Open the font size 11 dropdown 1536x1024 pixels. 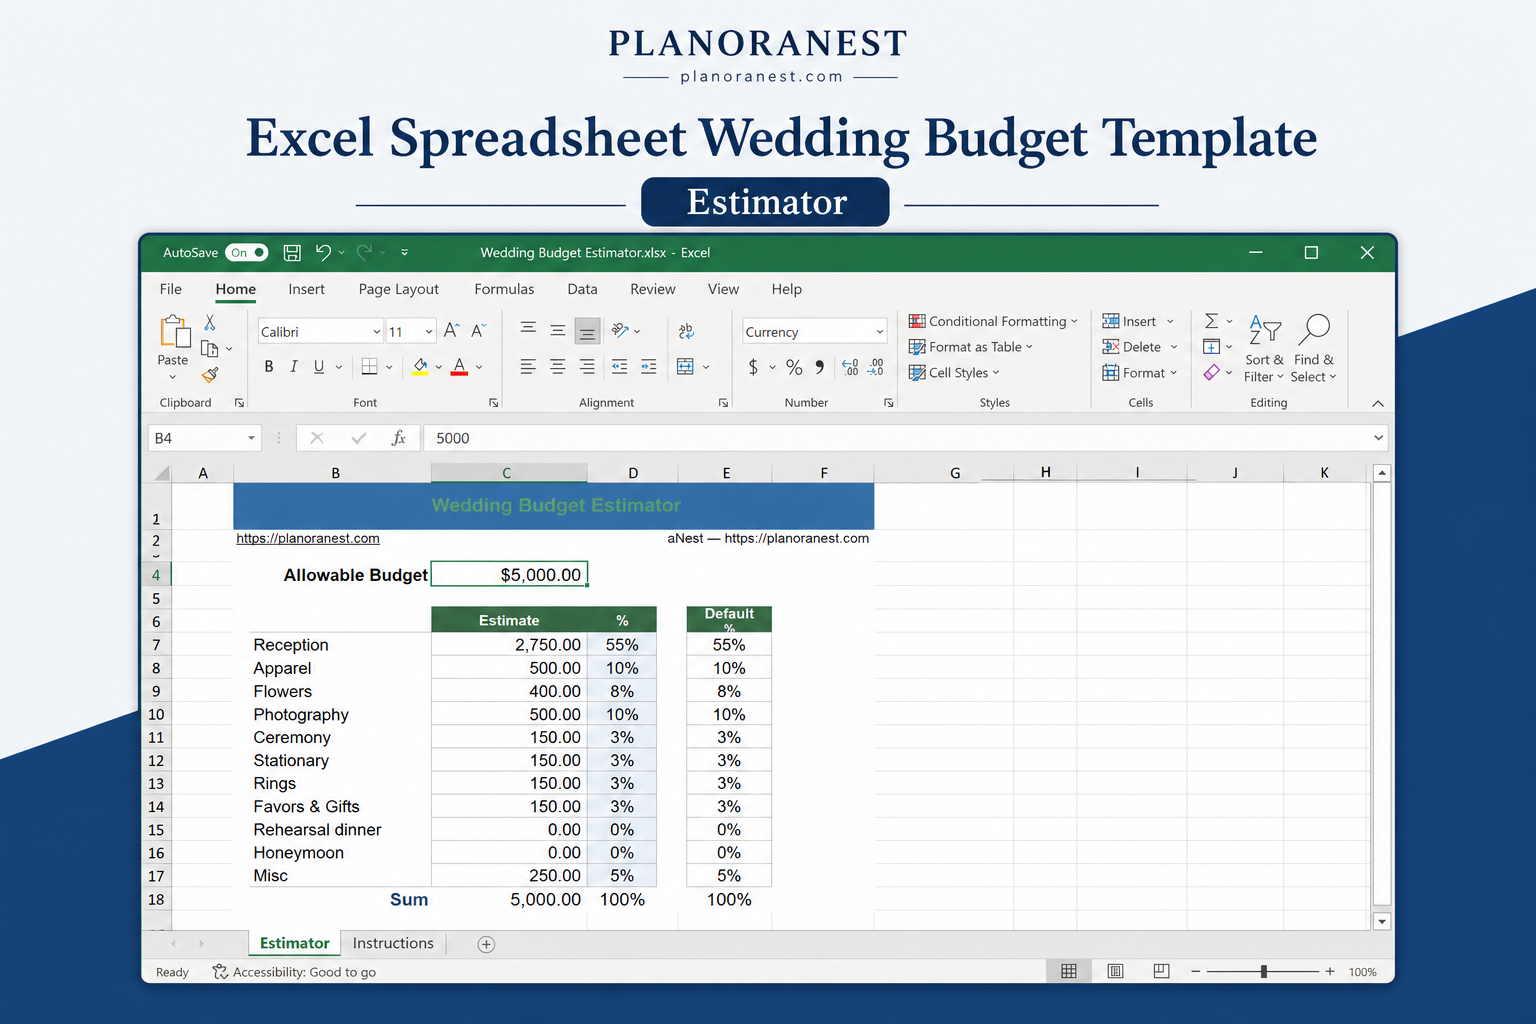pos(429,332)
